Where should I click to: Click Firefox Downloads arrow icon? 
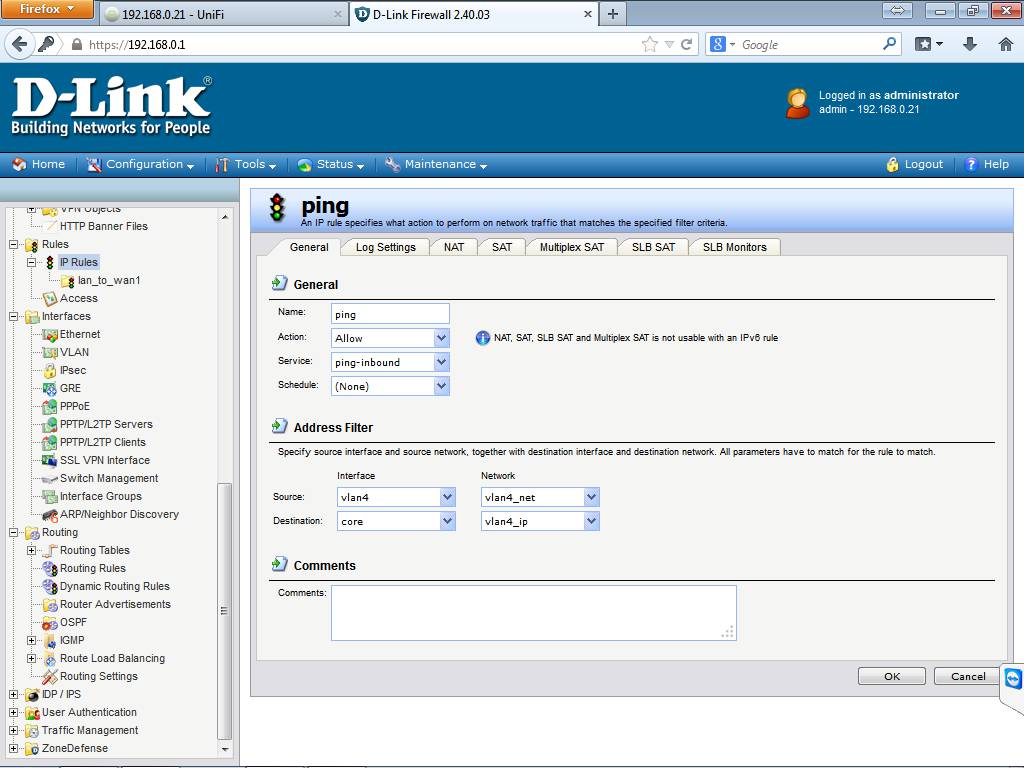coord(969,44)
